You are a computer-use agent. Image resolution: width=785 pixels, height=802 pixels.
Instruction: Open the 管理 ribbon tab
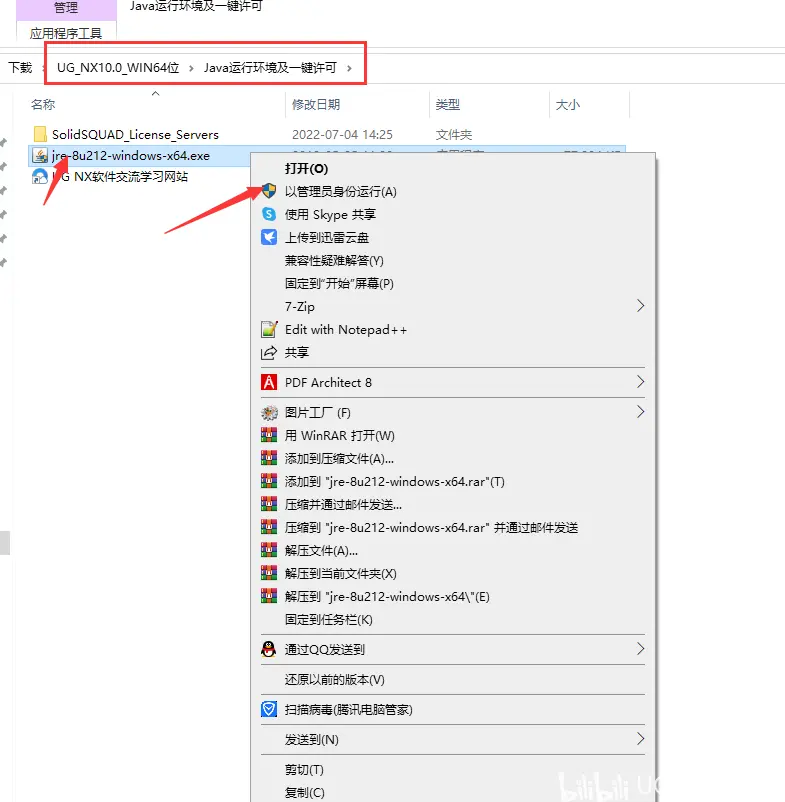pos(66,8)
